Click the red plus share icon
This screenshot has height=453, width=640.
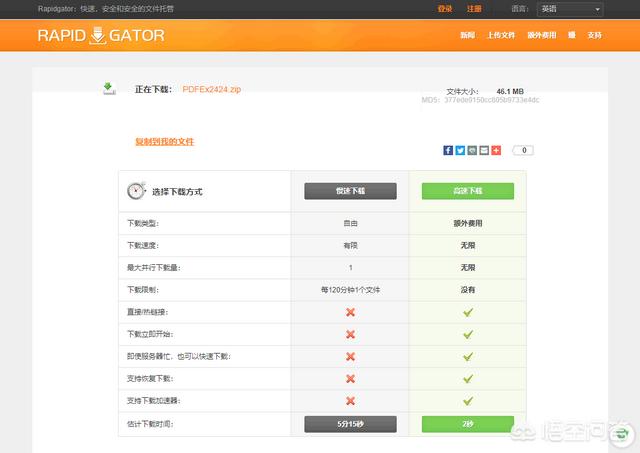click(496, 150)
